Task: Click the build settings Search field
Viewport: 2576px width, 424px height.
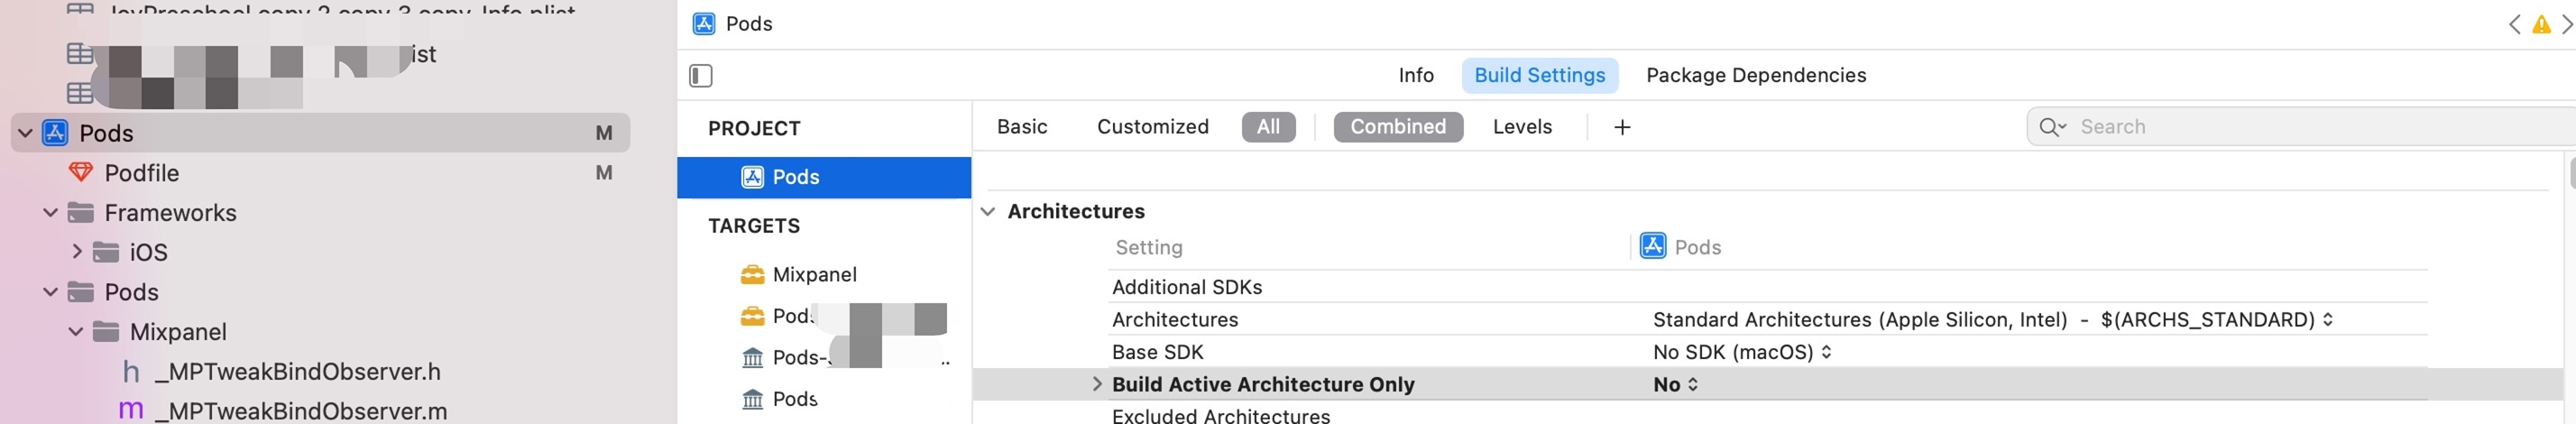Action: coord(2300,127)
